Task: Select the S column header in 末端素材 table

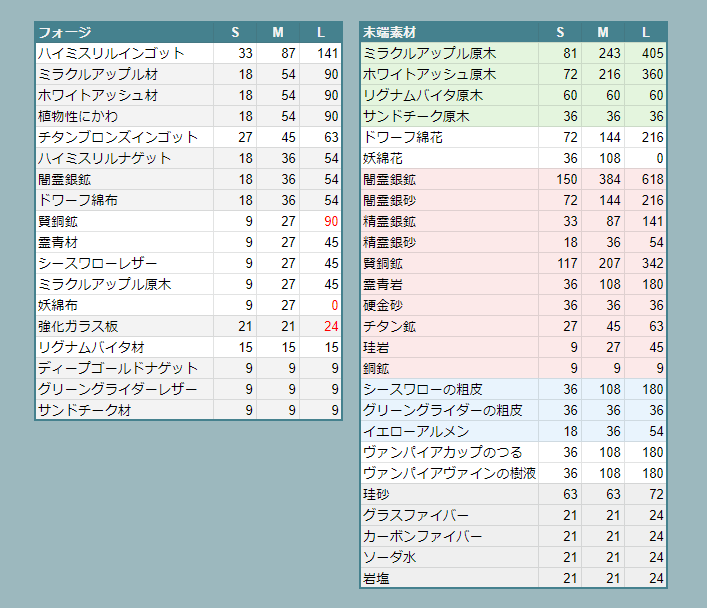Action: [560, 32]
